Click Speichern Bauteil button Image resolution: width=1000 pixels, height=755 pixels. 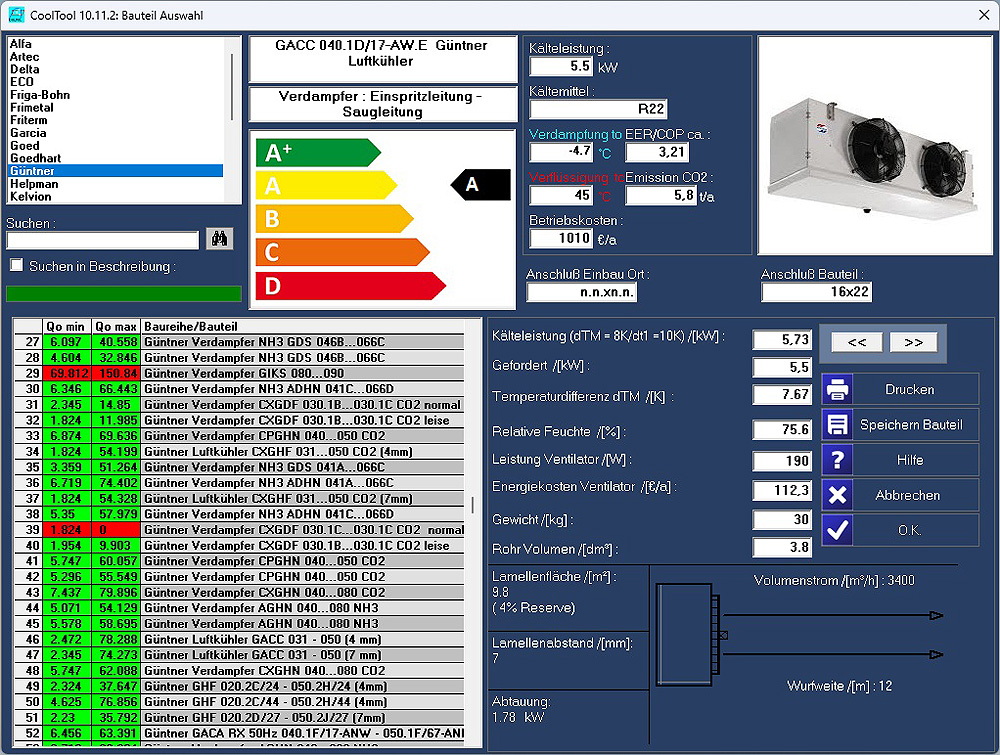coord(900,425)
